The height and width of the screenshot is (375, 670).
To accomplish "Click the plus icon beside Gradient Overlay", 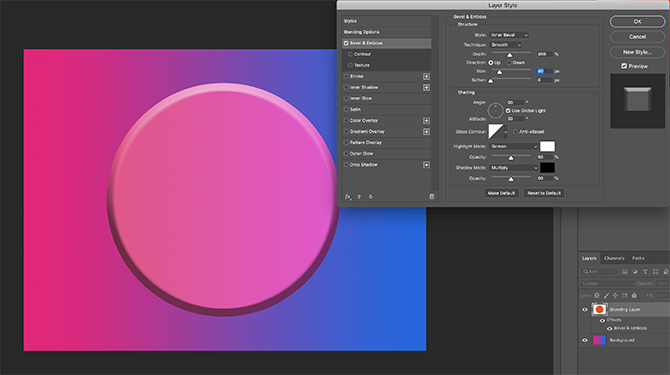I will (x=426, y=132).
